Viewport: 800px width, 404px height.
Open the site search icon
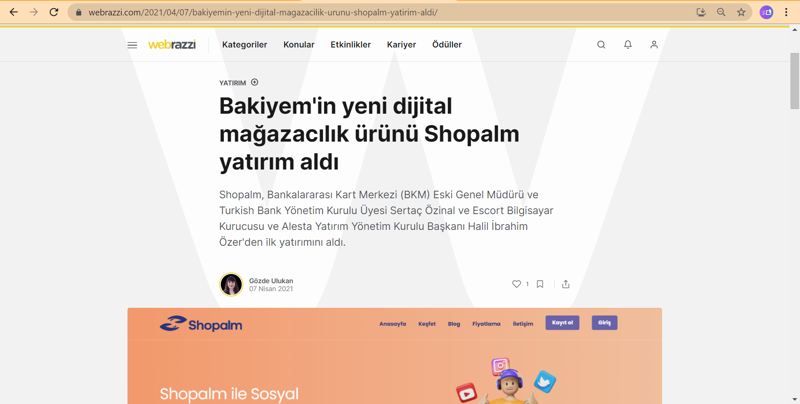[601, 45]
